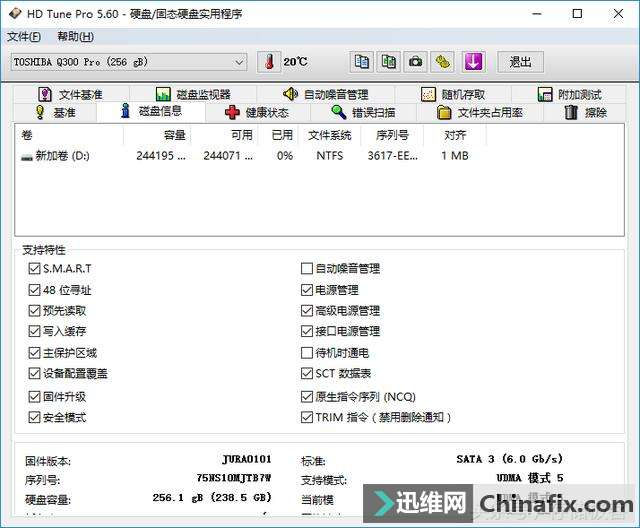
Task: Switch to the 附加测试 tab
Action: point(569,95)
